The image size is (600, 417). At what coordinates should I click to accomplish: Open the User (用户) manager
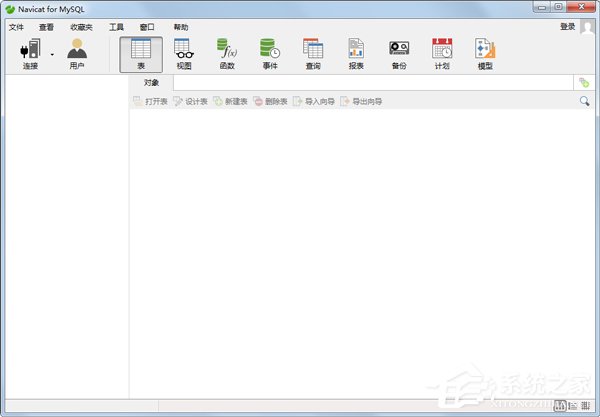coord(77,54)
